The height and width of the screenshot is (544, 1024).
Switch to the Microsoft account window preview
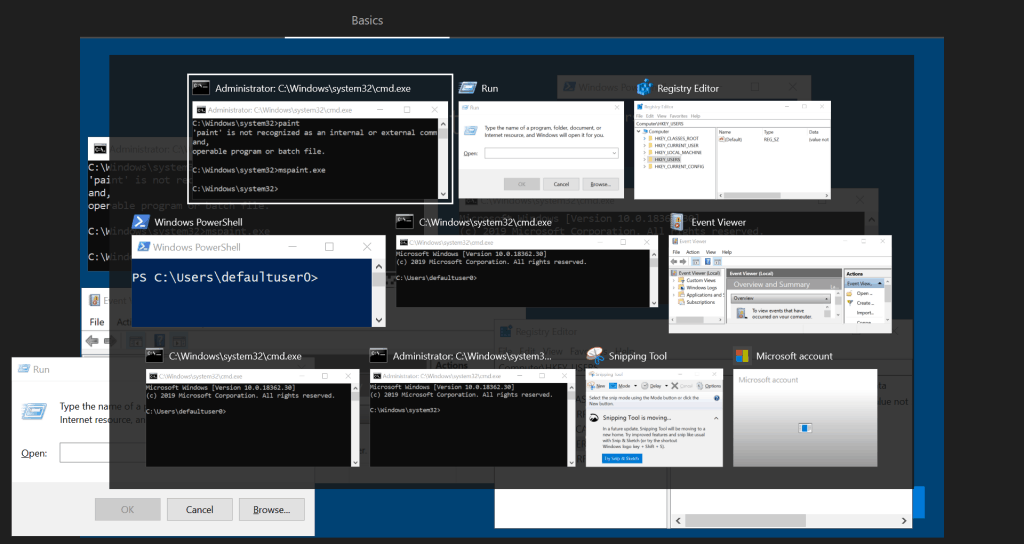(805, 418)
